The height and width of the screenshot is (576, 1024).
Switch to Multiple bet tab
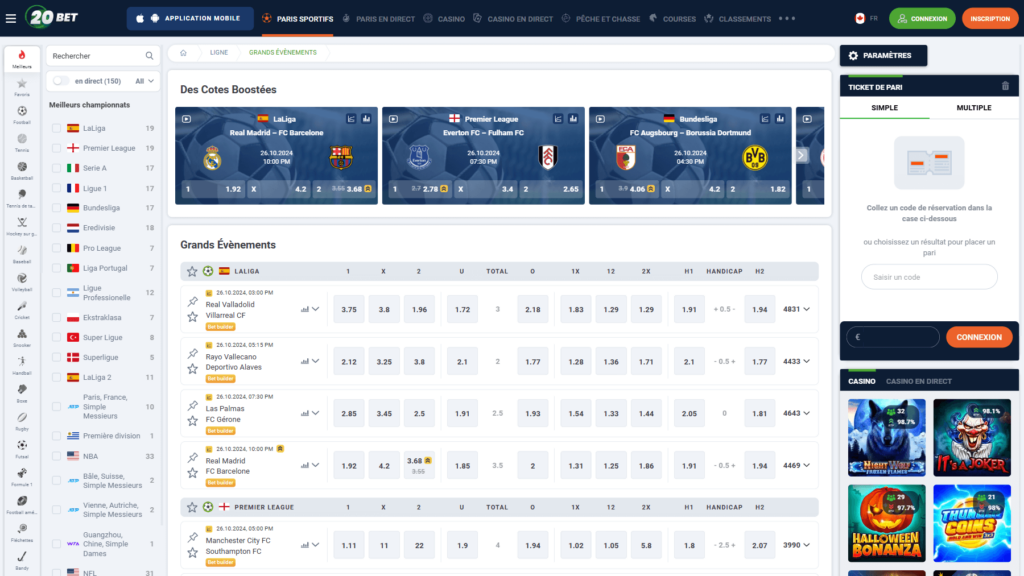974,108
